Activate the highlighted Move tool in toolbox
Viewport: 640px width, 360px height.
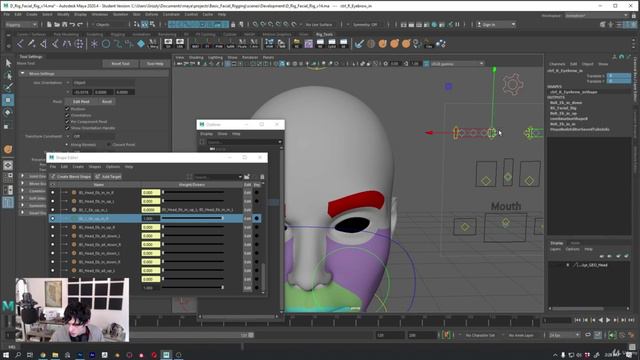(x=8, y=100)
